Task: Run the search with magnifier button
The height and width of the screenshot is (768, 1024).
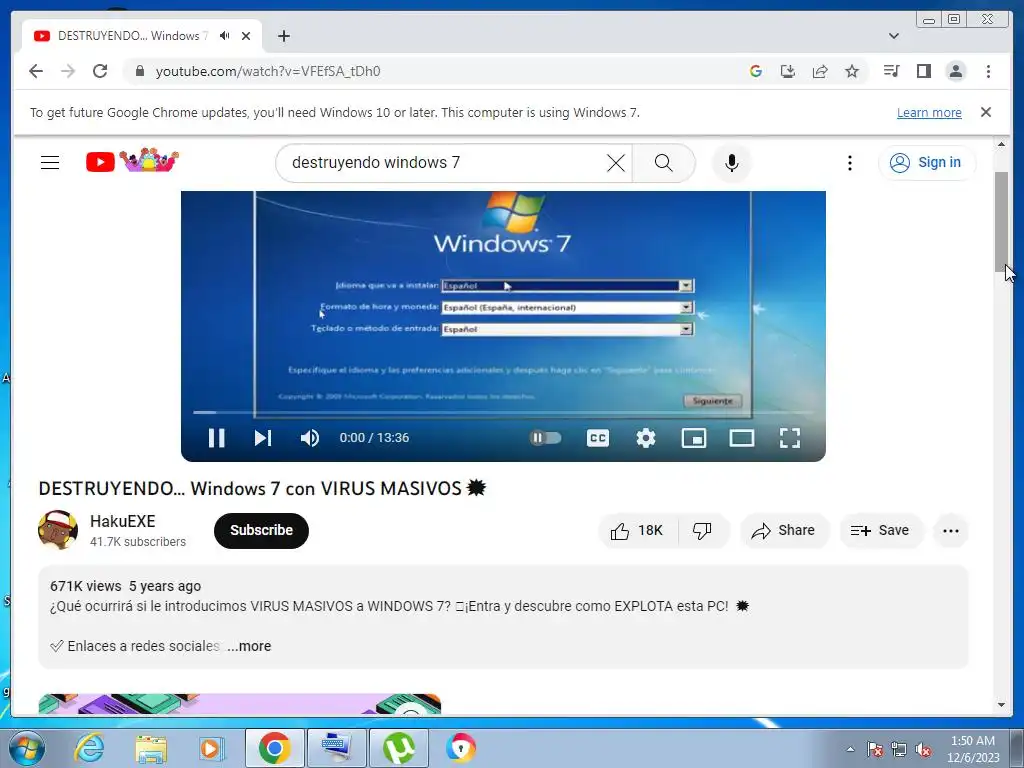Action: coord(664,163)
